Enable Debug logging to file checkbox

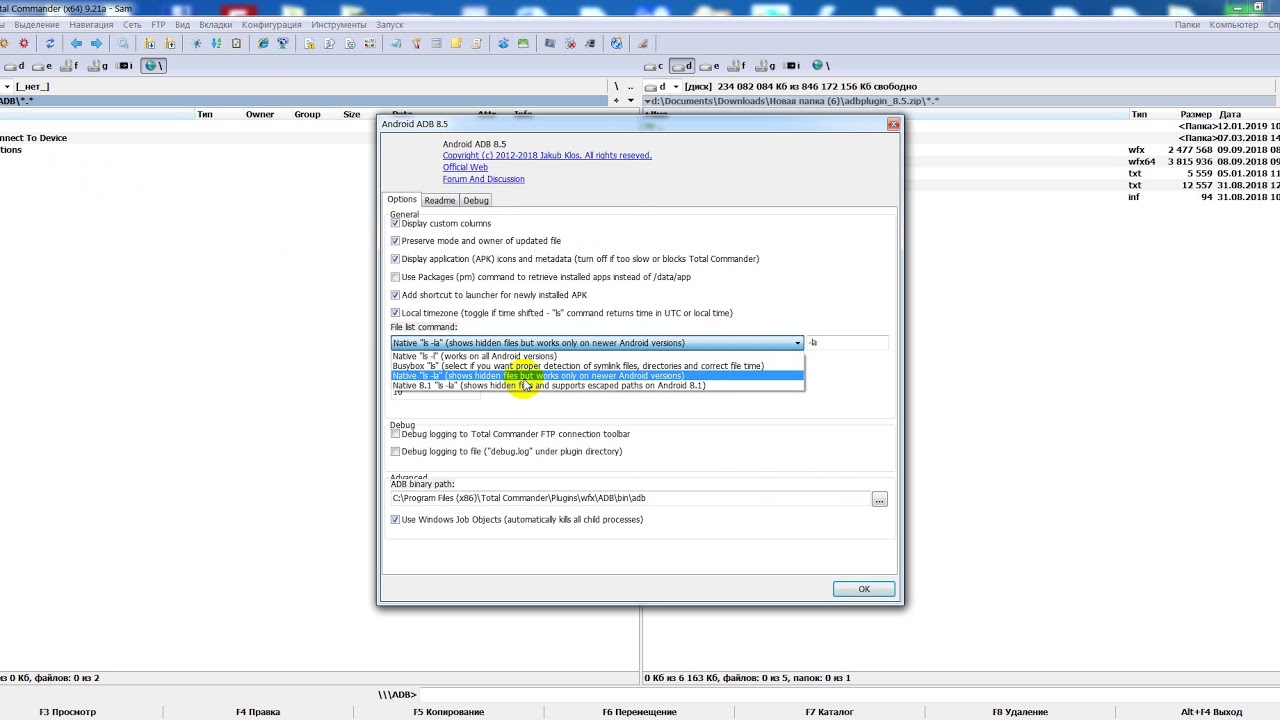[x=395, y=451]
